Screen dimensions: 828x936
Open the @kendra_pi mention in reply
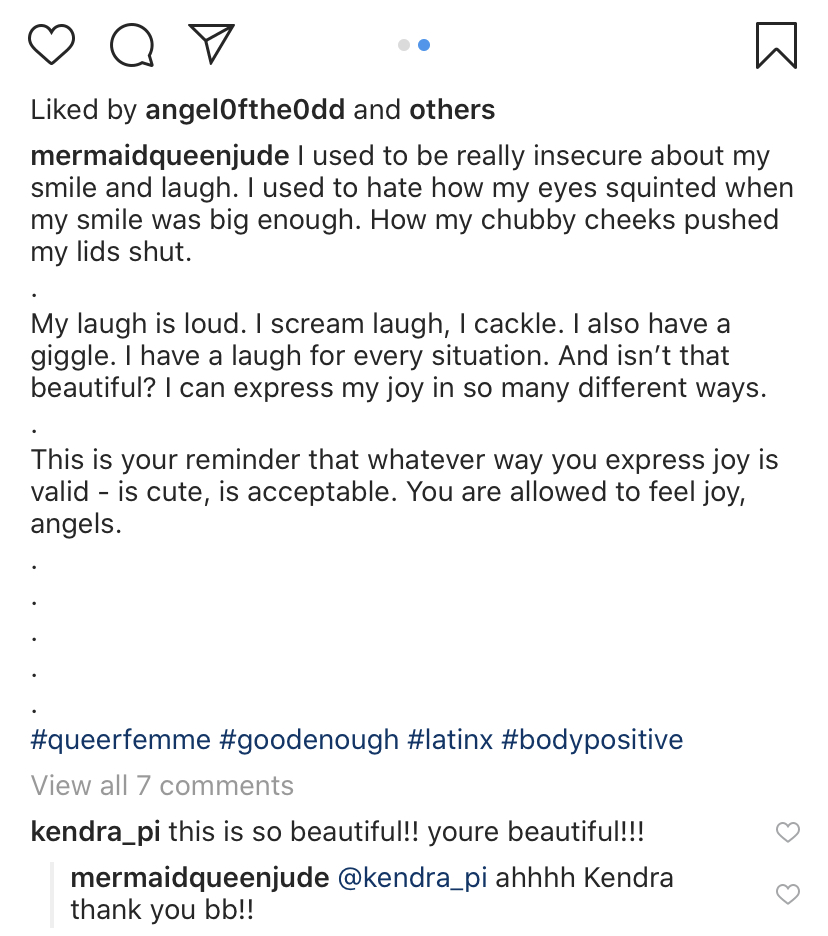tap(413, 878)
